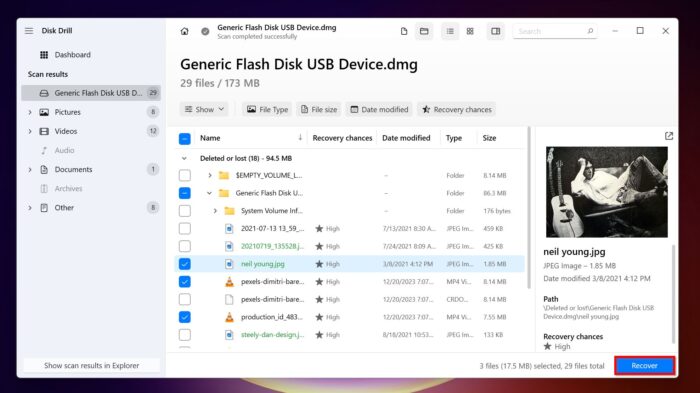Click the Archives icon in sidebar
This screenshot has width=700, height=393.
click(44, 188)
